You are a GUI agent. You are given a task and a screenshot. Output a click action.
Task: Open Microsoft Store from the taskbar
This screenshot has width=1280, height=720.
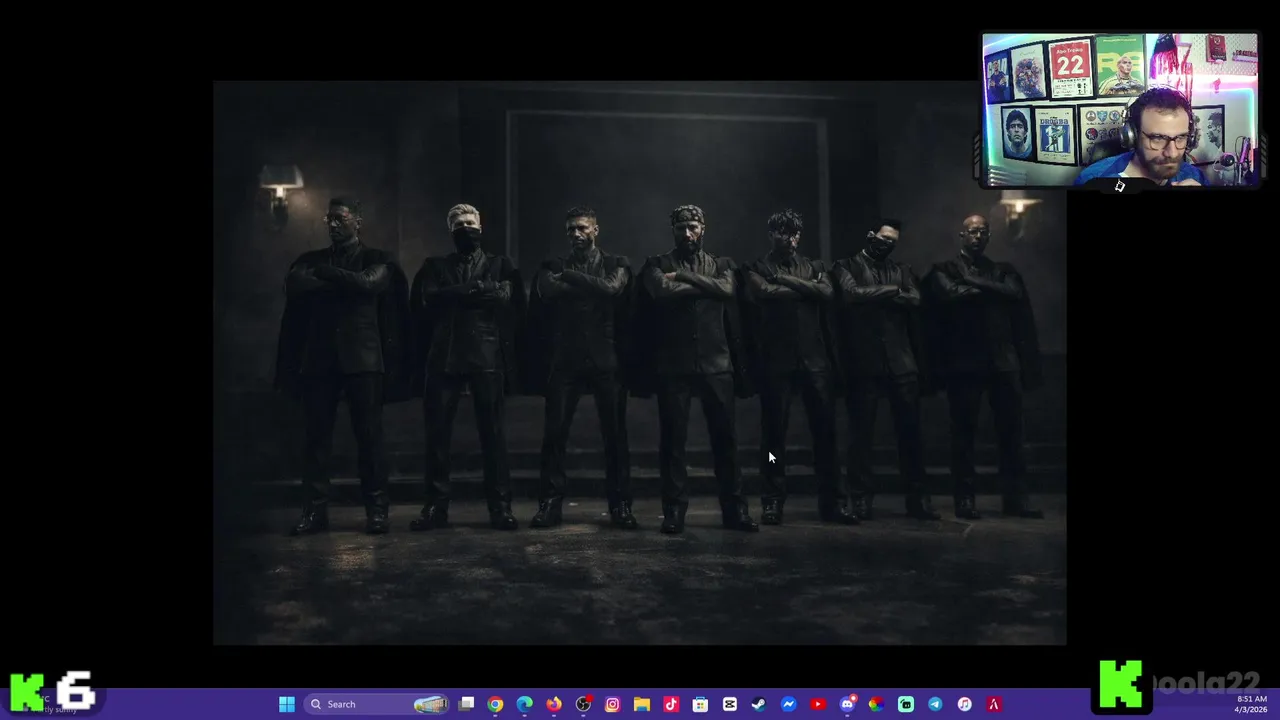tap(700, 704)
